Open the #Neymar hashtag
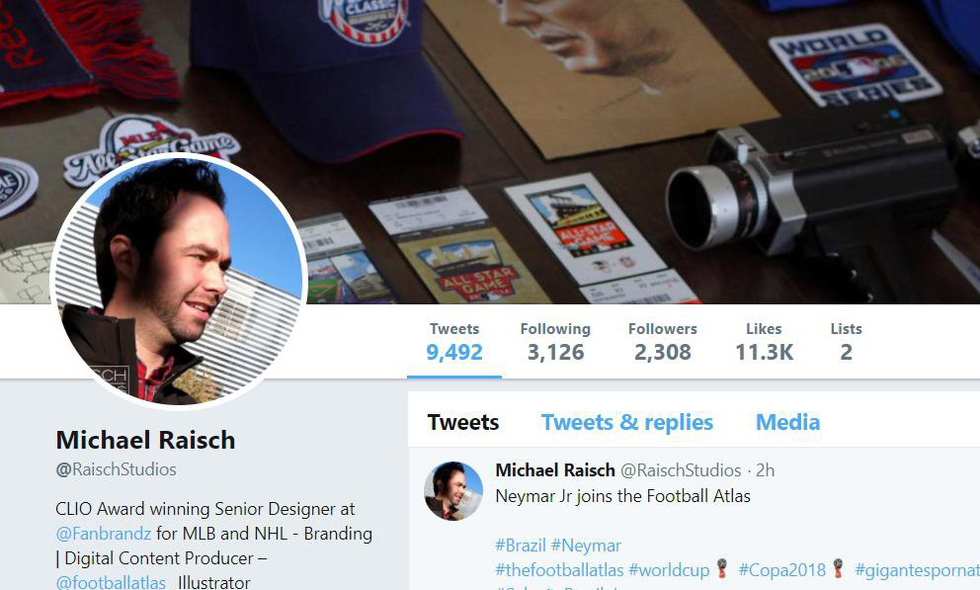The width and height of the screenshot is (980, 590). coord(586,546)
